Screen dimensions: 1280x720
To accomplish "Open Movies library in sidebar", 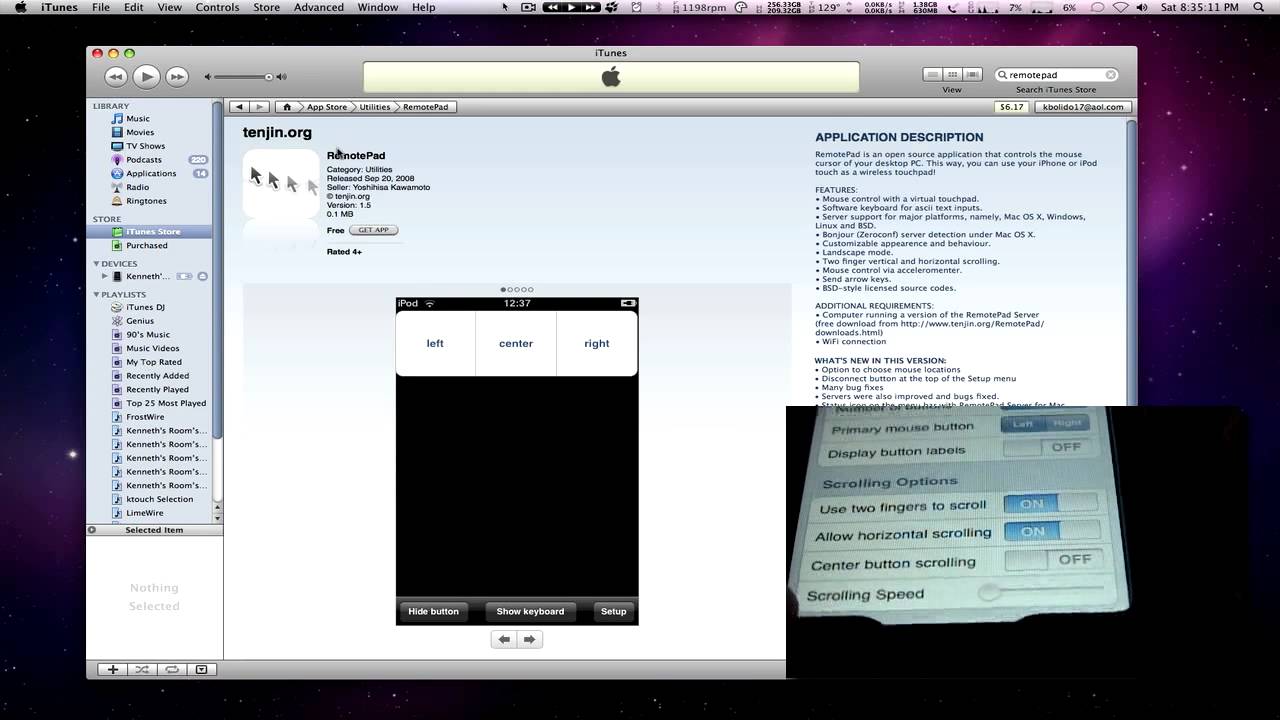I will [x=140, y=132].
